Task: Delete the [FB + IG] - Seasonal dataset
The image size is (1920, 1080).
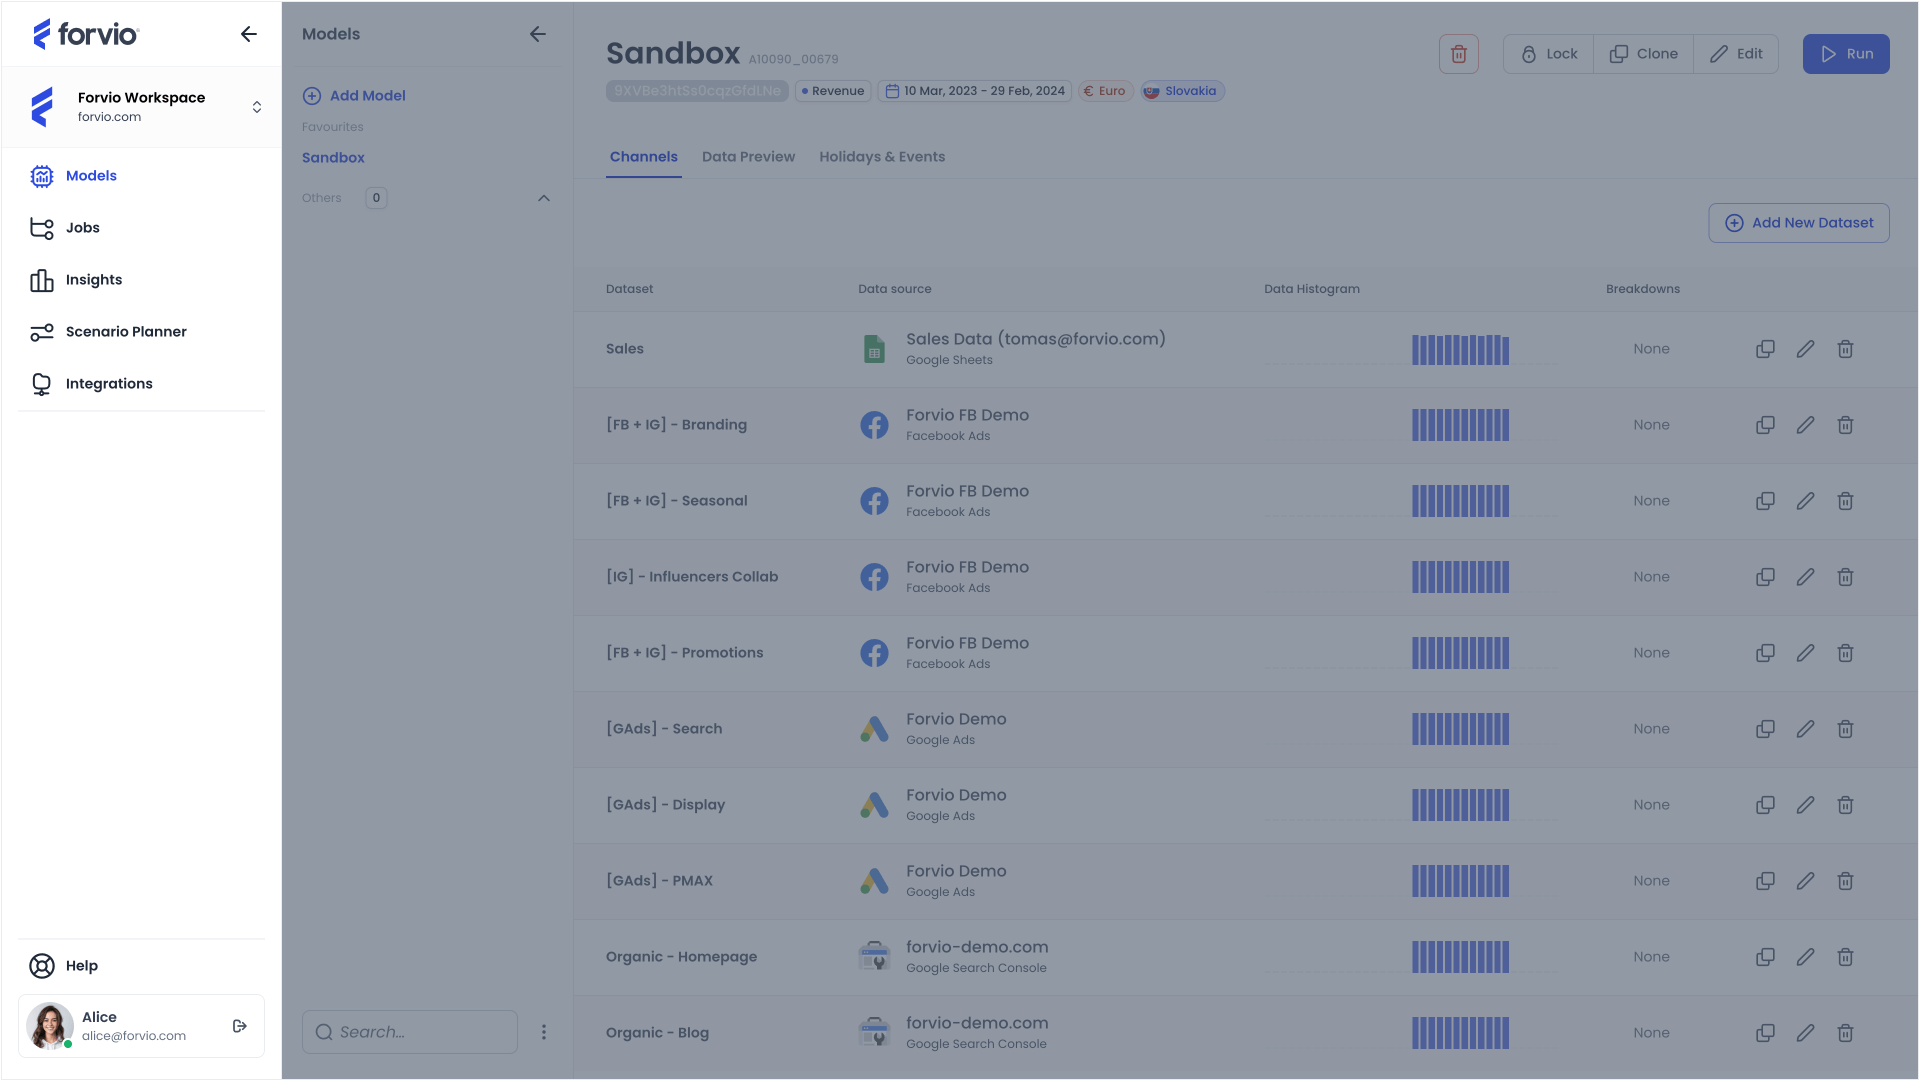Action: click(1845, 501)
